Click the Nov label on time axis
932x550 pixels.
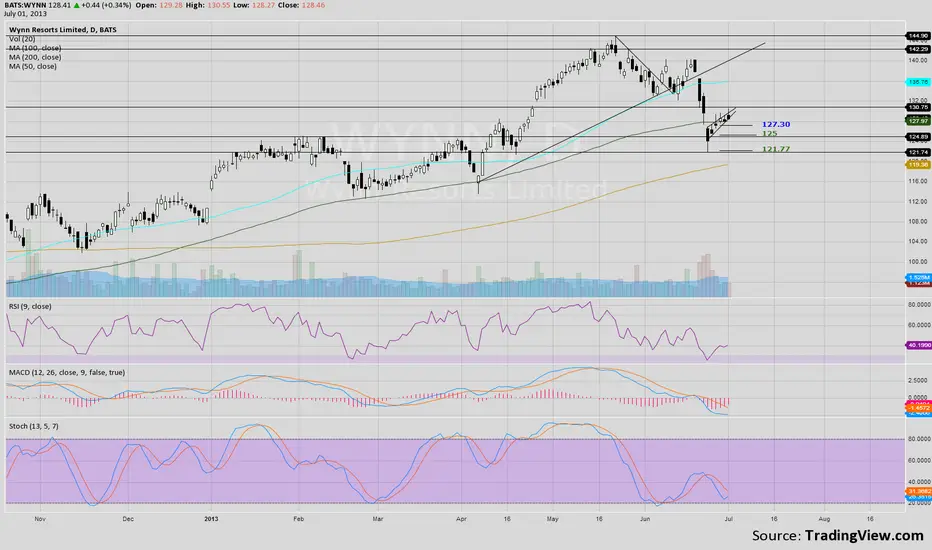pos(40,519)
